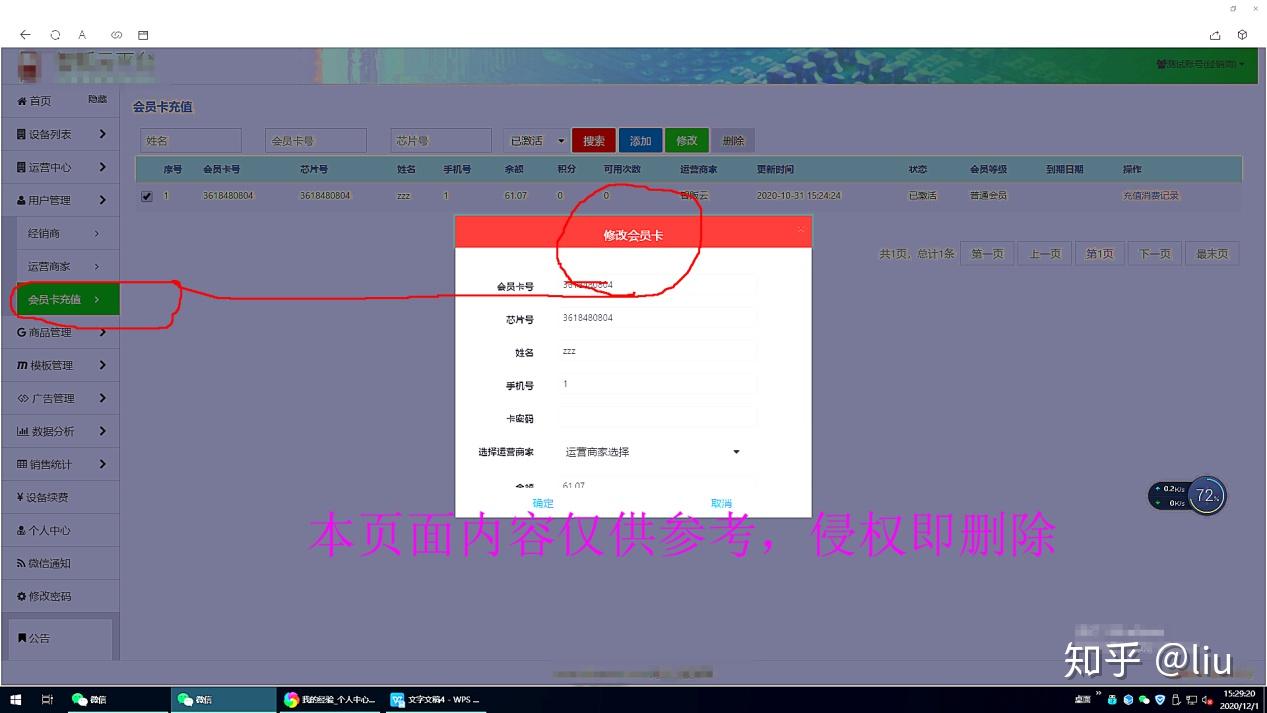Click the network speed 72% floating widget

point(1187,495)
